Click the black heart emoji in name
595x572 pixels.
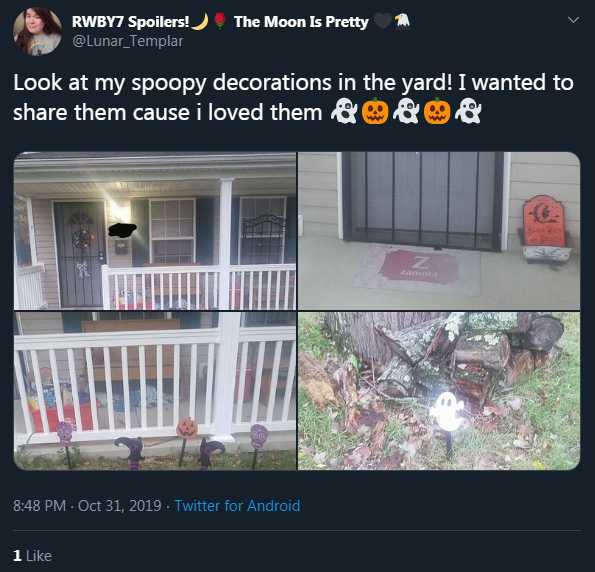point(382,21)
